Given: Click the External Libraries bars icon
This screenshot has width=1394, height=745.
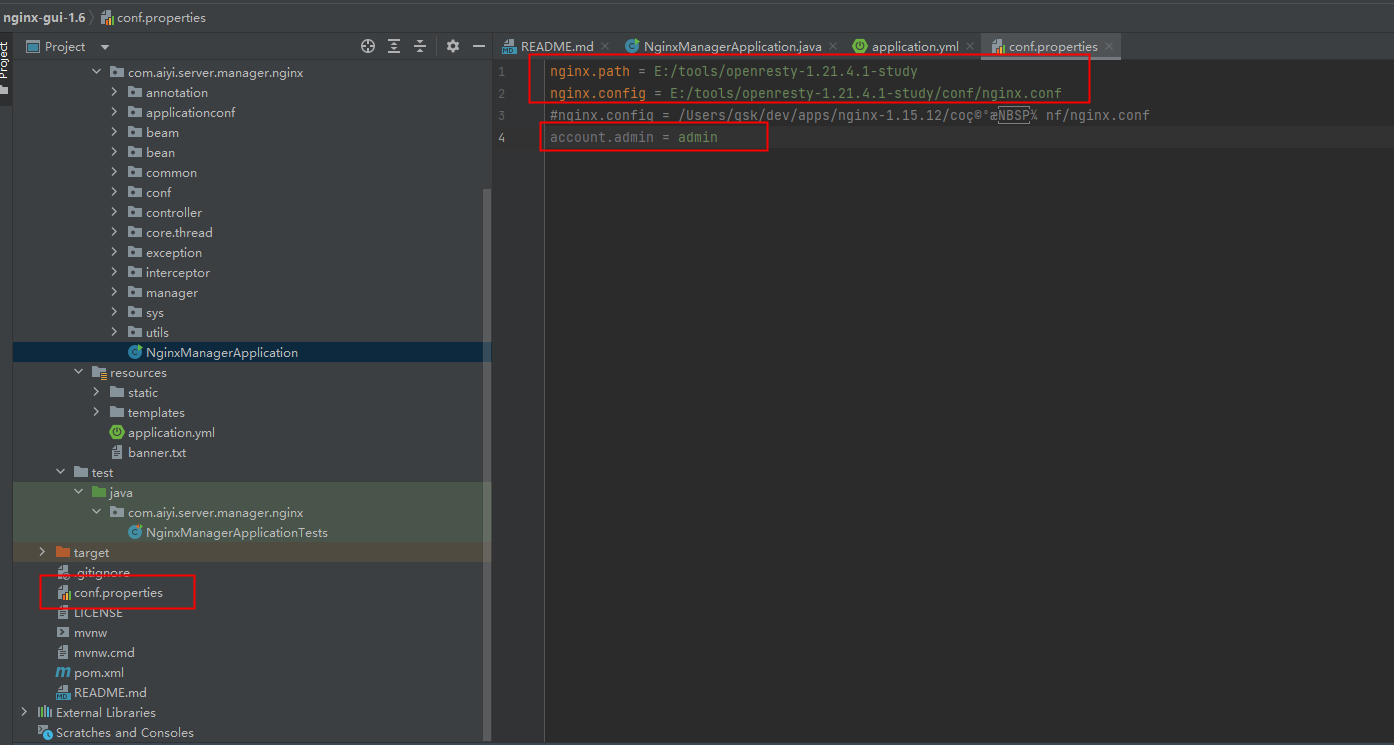Looking at the screenshot, I should (x=44, y=712).
